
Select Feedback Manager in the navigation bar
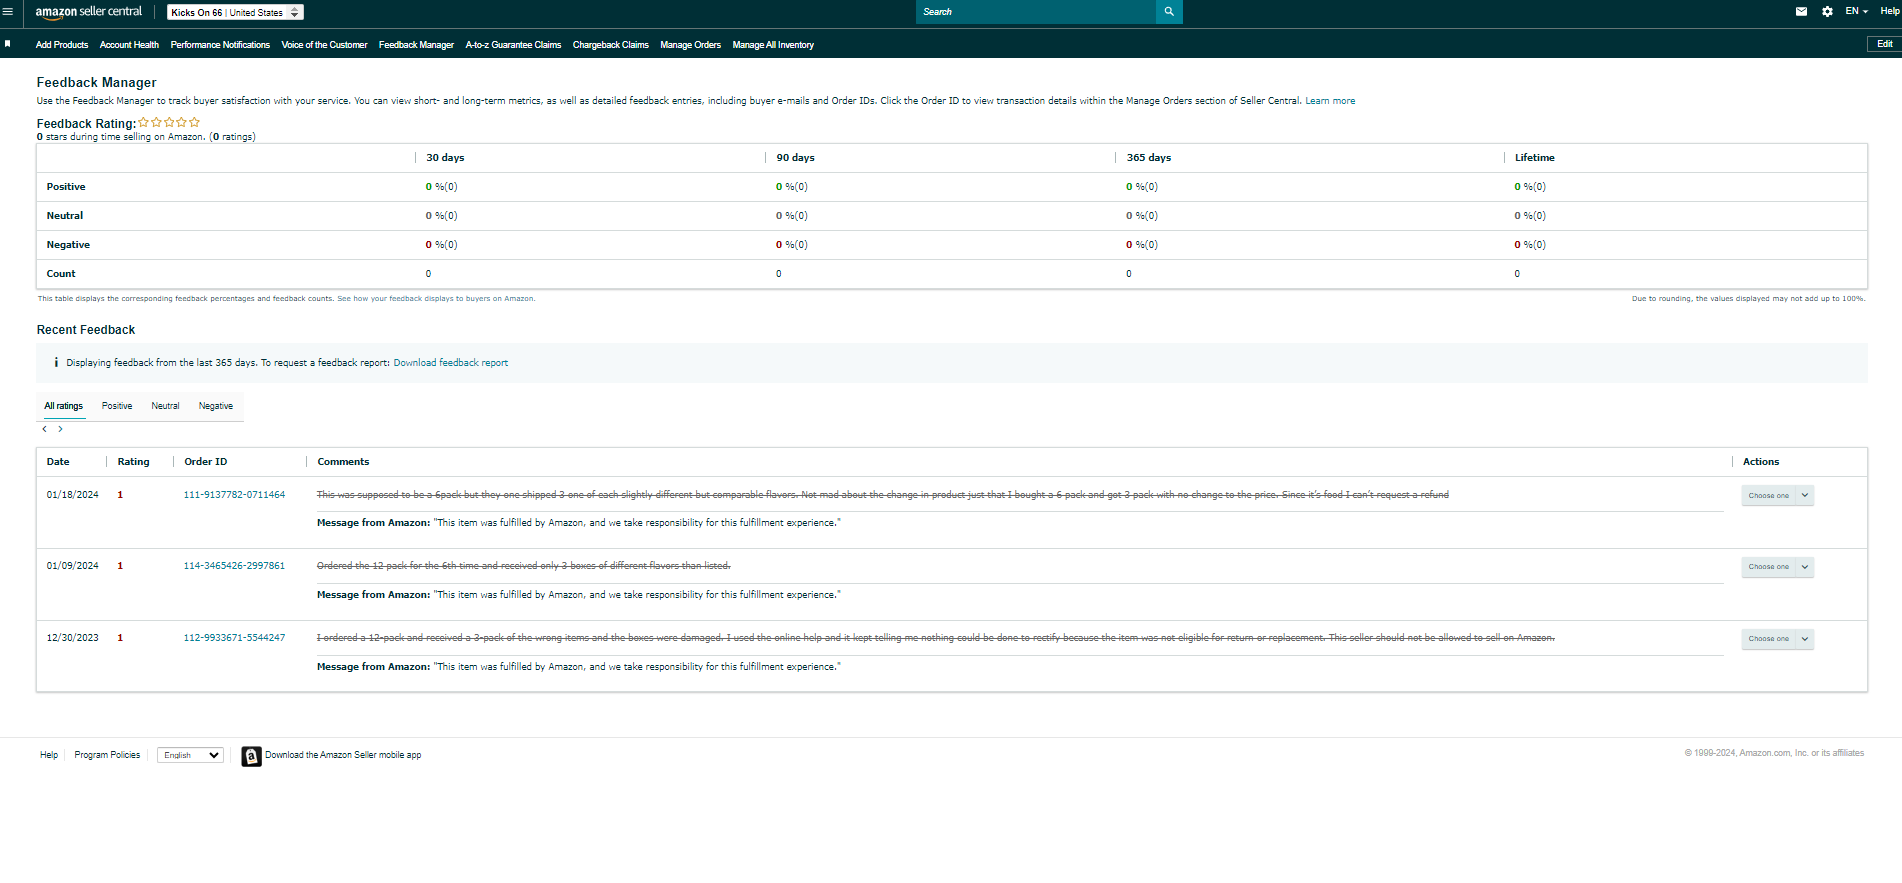(x=416, y=45)
